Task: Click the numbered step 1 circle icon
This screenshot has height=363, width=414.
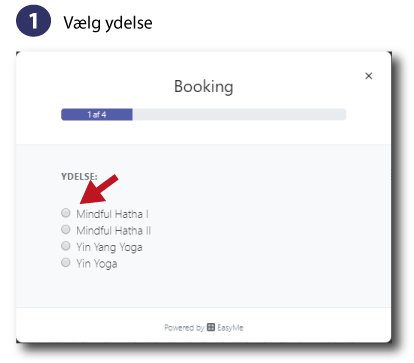Action: [33, 21]
